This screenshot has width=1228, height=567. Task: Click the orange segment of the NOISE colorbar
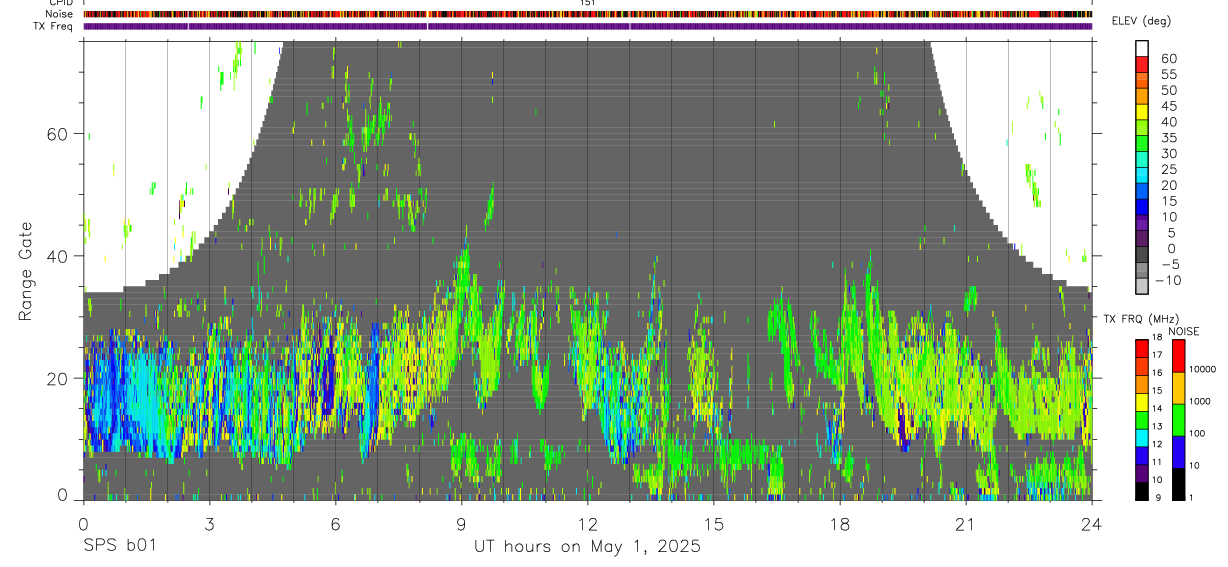(x=1177, y=387)
